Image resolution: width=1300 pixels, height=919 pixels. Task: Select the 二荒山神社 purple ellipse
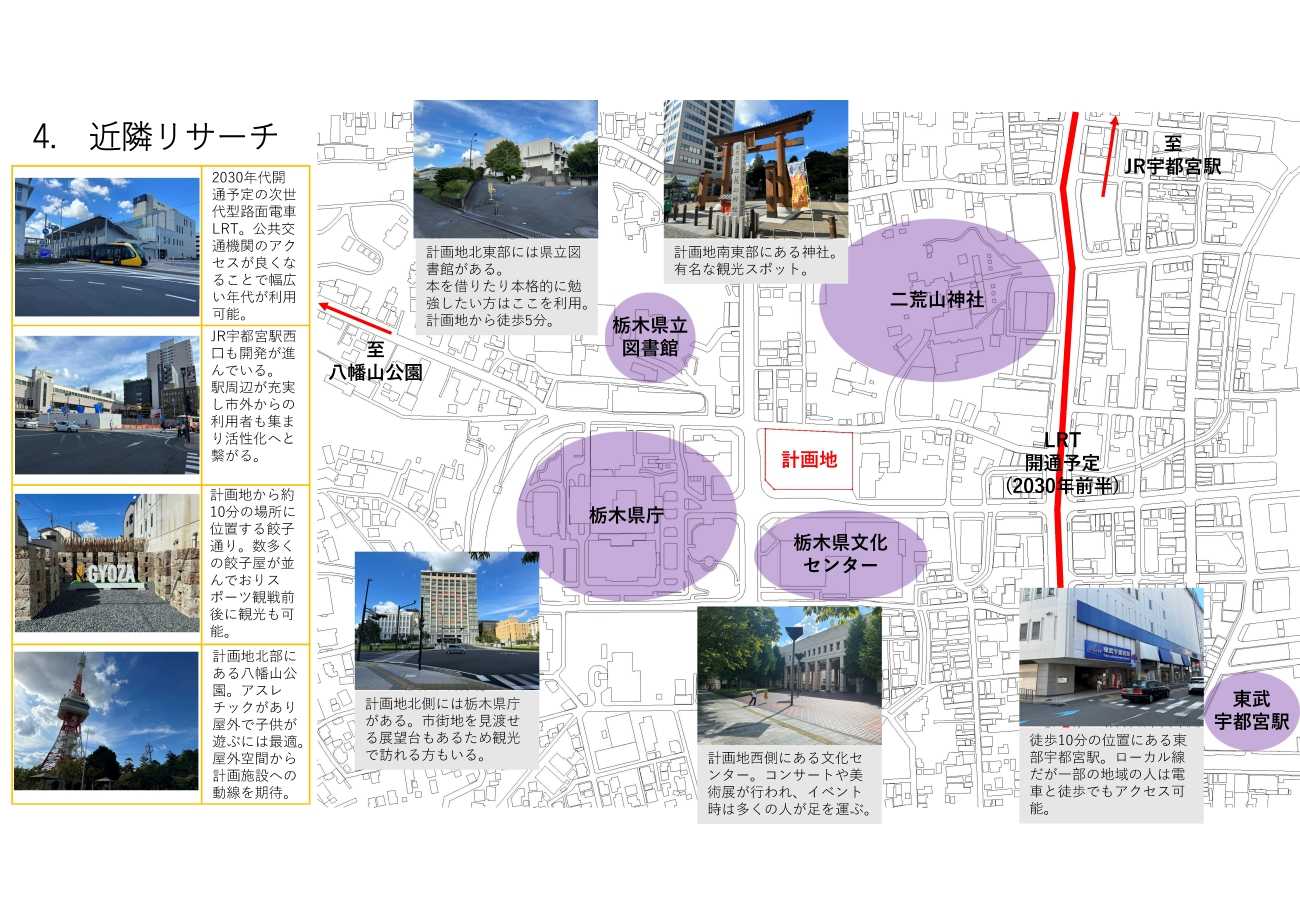(x=937, y=300)
